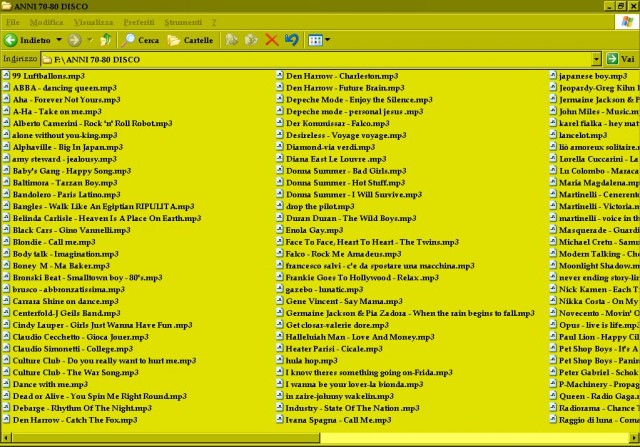
Task: Click the Forward navigation arrow icon
Action: (74, 40)
